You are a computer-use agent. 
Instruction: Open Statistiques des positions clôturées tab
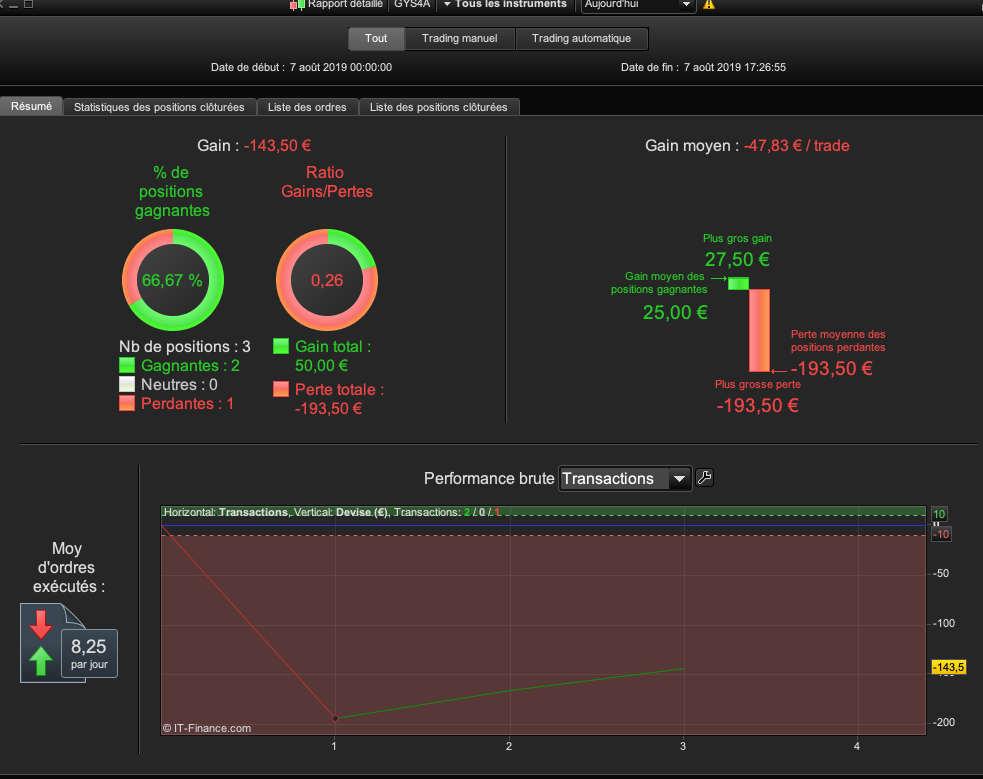[159, 107]
